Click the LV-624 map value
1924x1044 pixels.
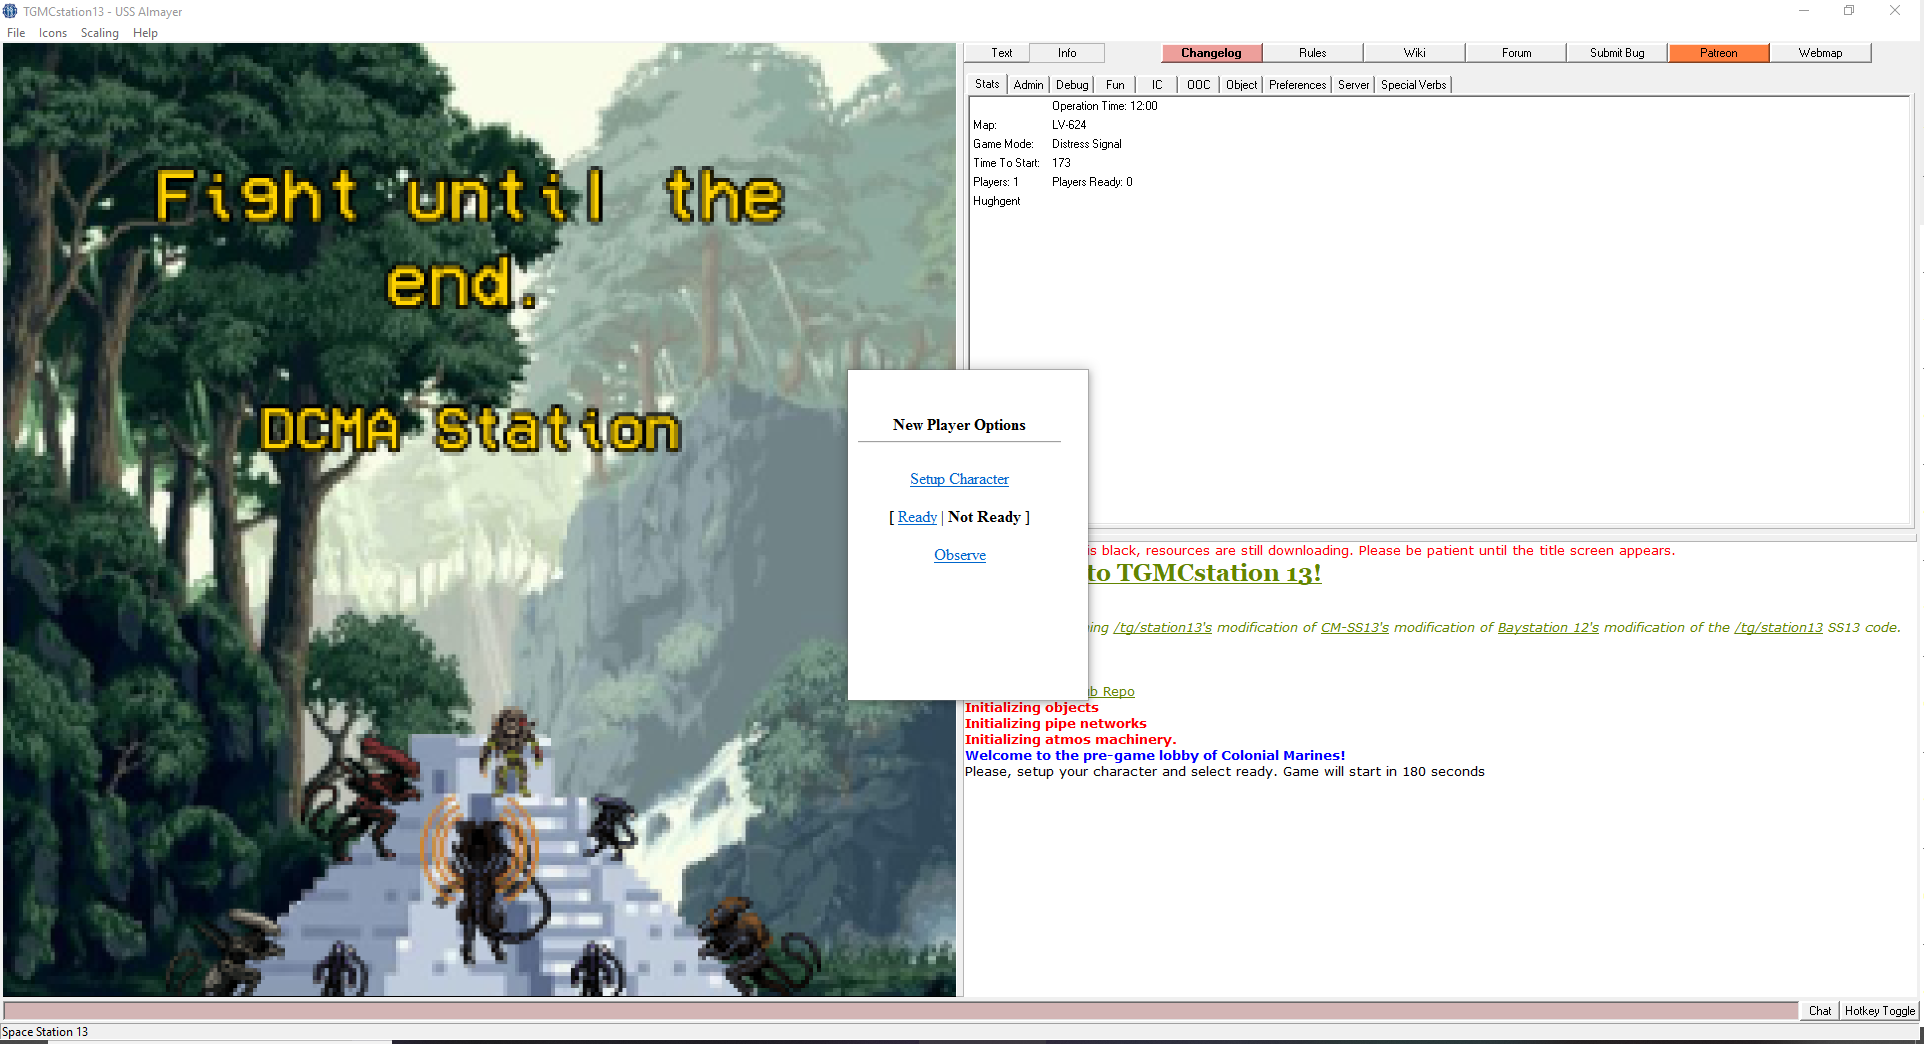click(x=1069, y=125)
